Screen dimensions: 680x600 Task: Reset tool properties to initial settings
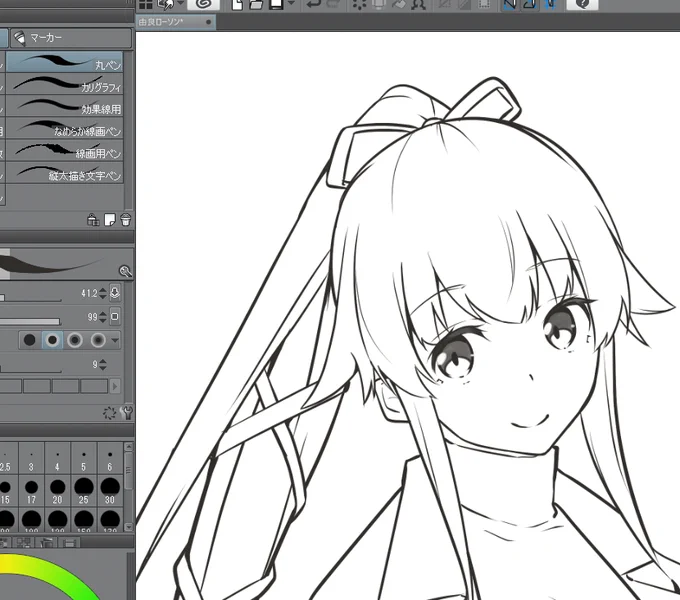(109, 413)
